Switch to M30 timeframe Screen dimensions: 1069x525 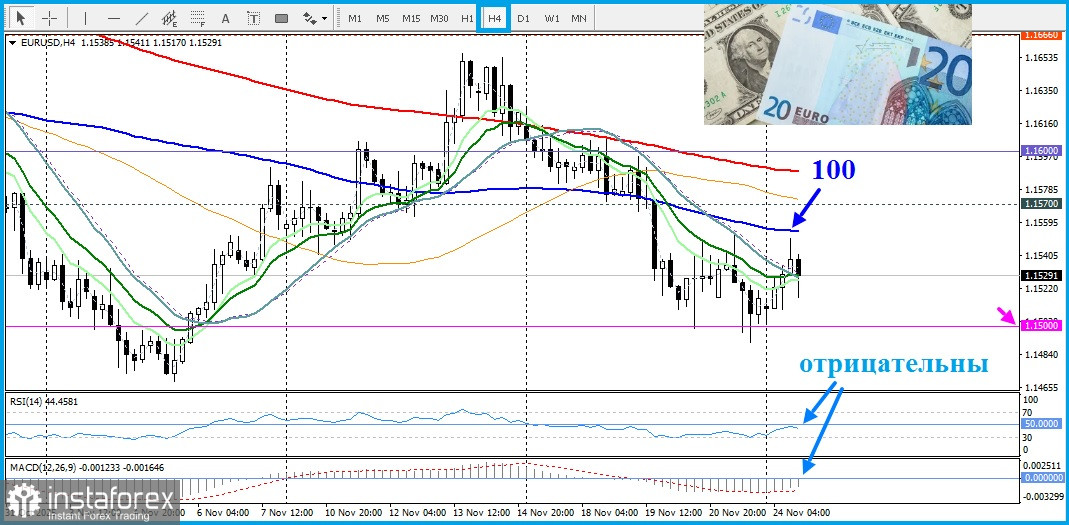tap(439, 18)
